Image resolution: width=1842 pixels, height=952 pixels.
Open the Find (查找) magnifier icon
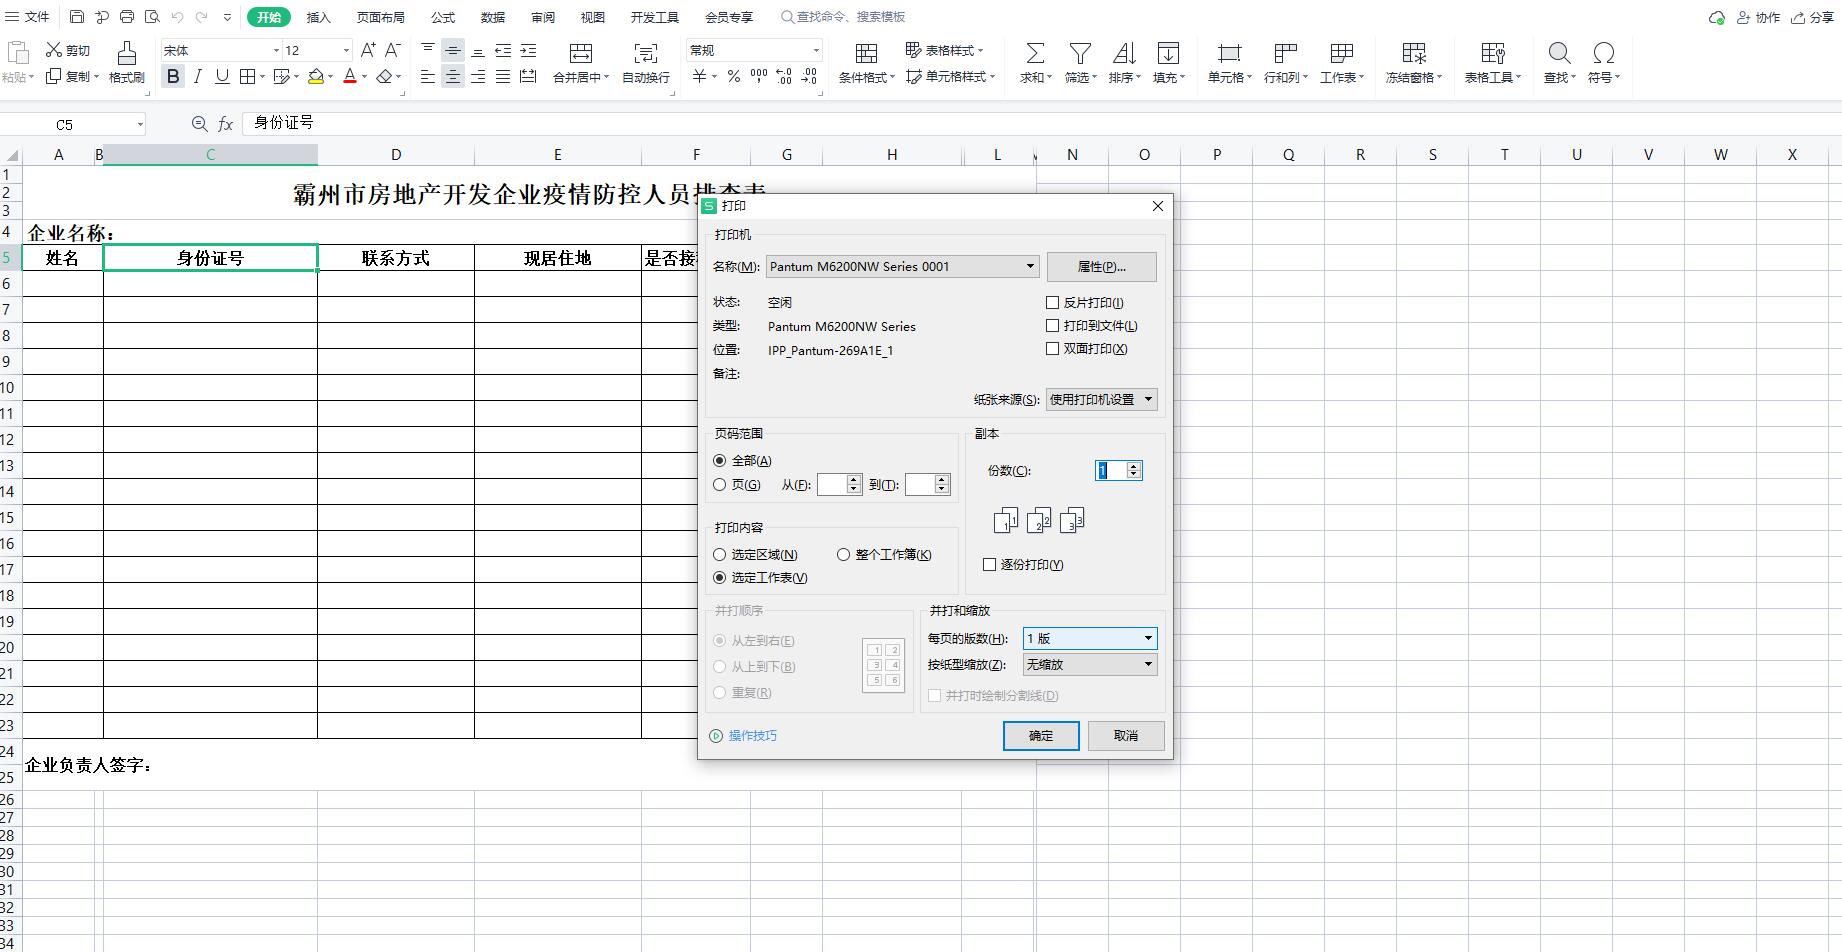pos(1559,53)
